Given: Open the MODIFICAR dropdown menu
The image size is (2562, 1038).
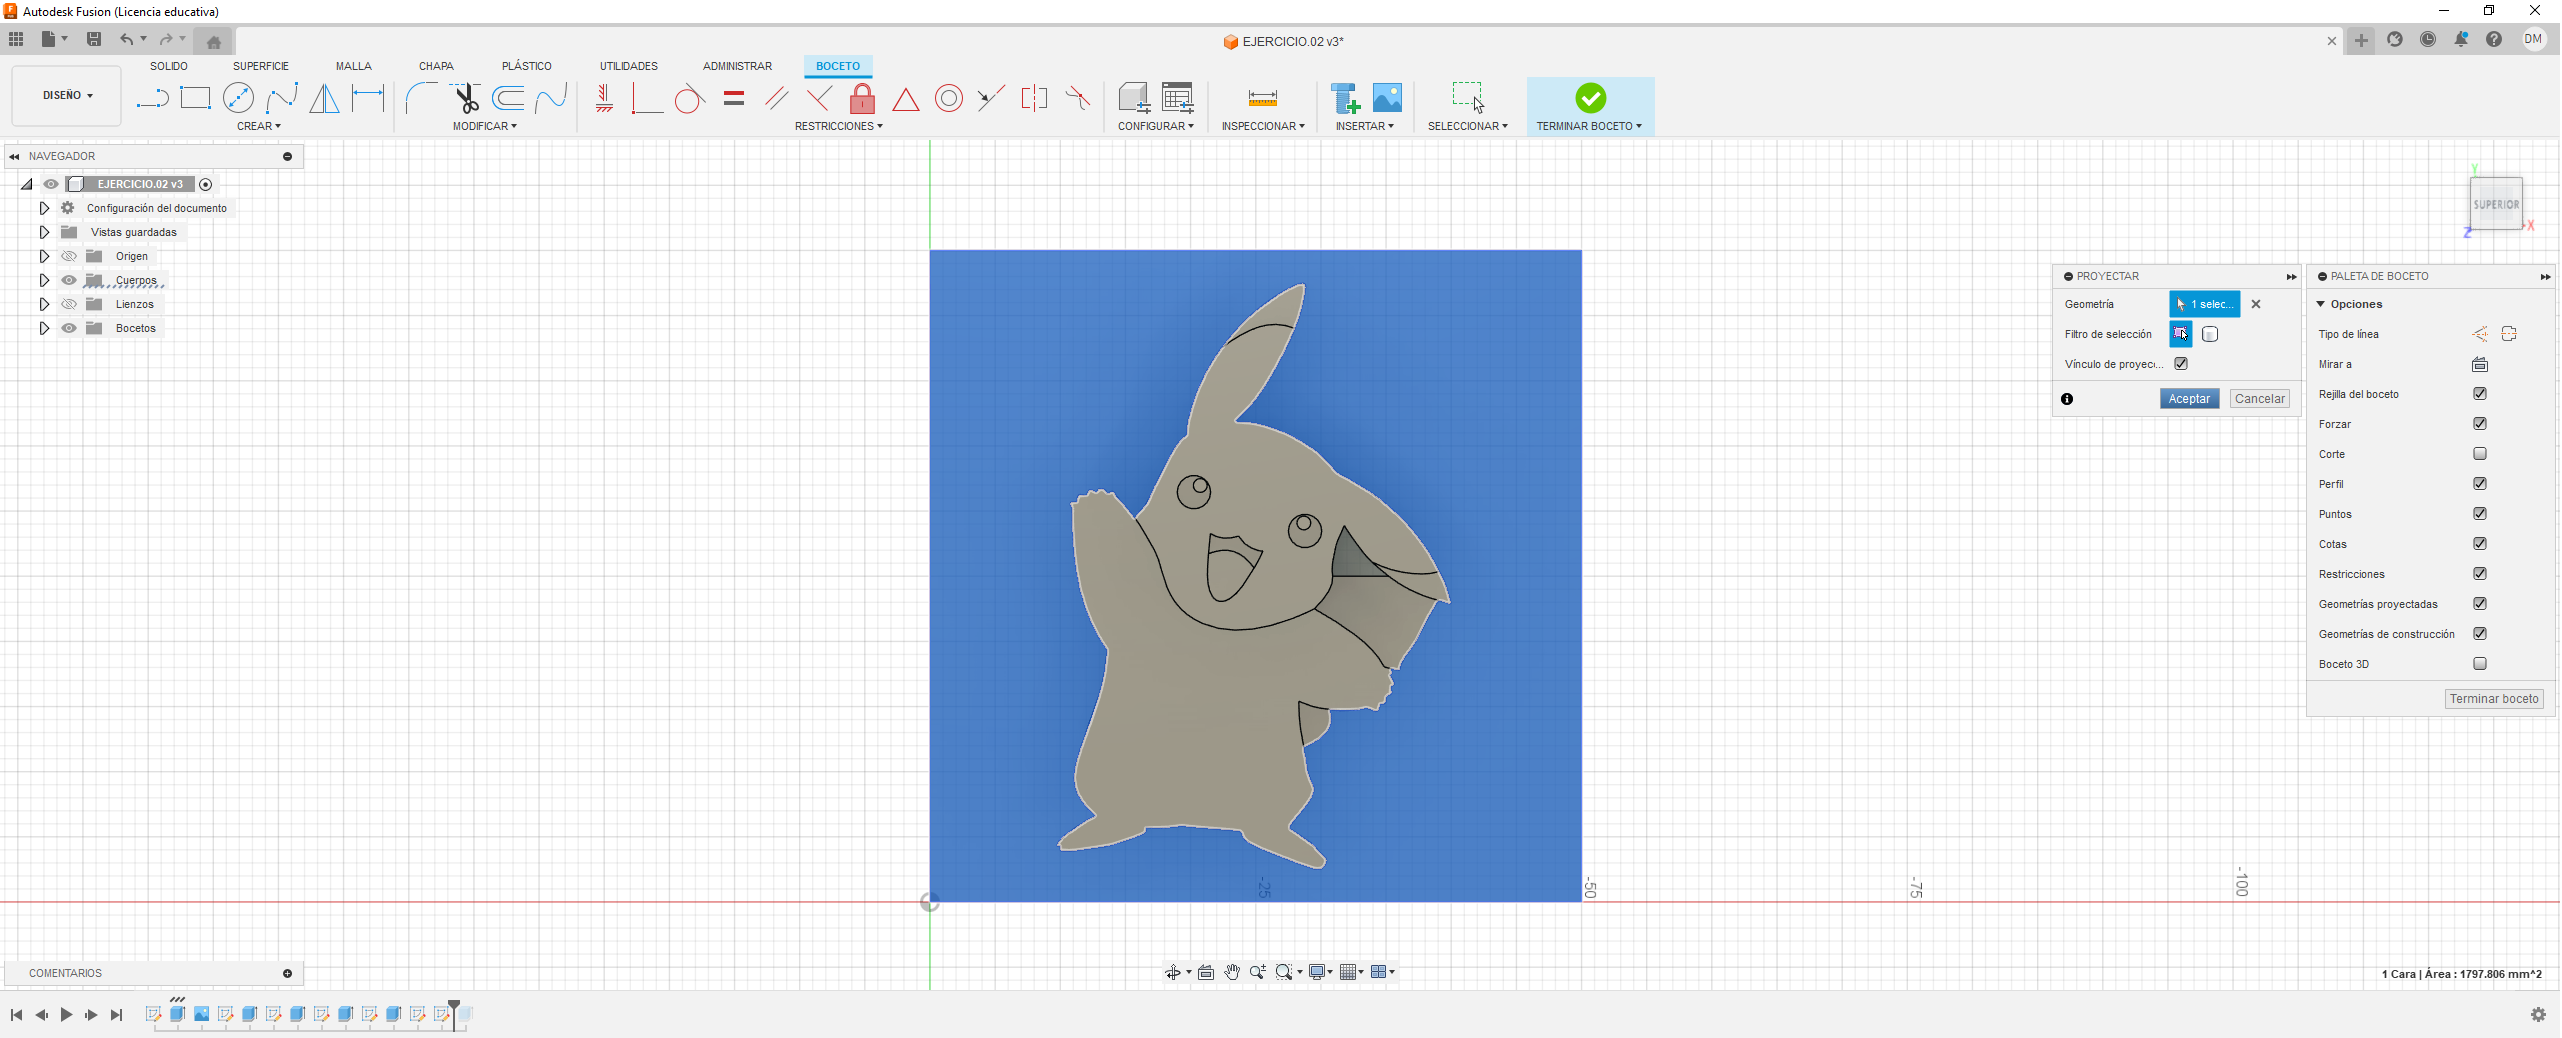Looking at the screenshot, I should 484,126.
